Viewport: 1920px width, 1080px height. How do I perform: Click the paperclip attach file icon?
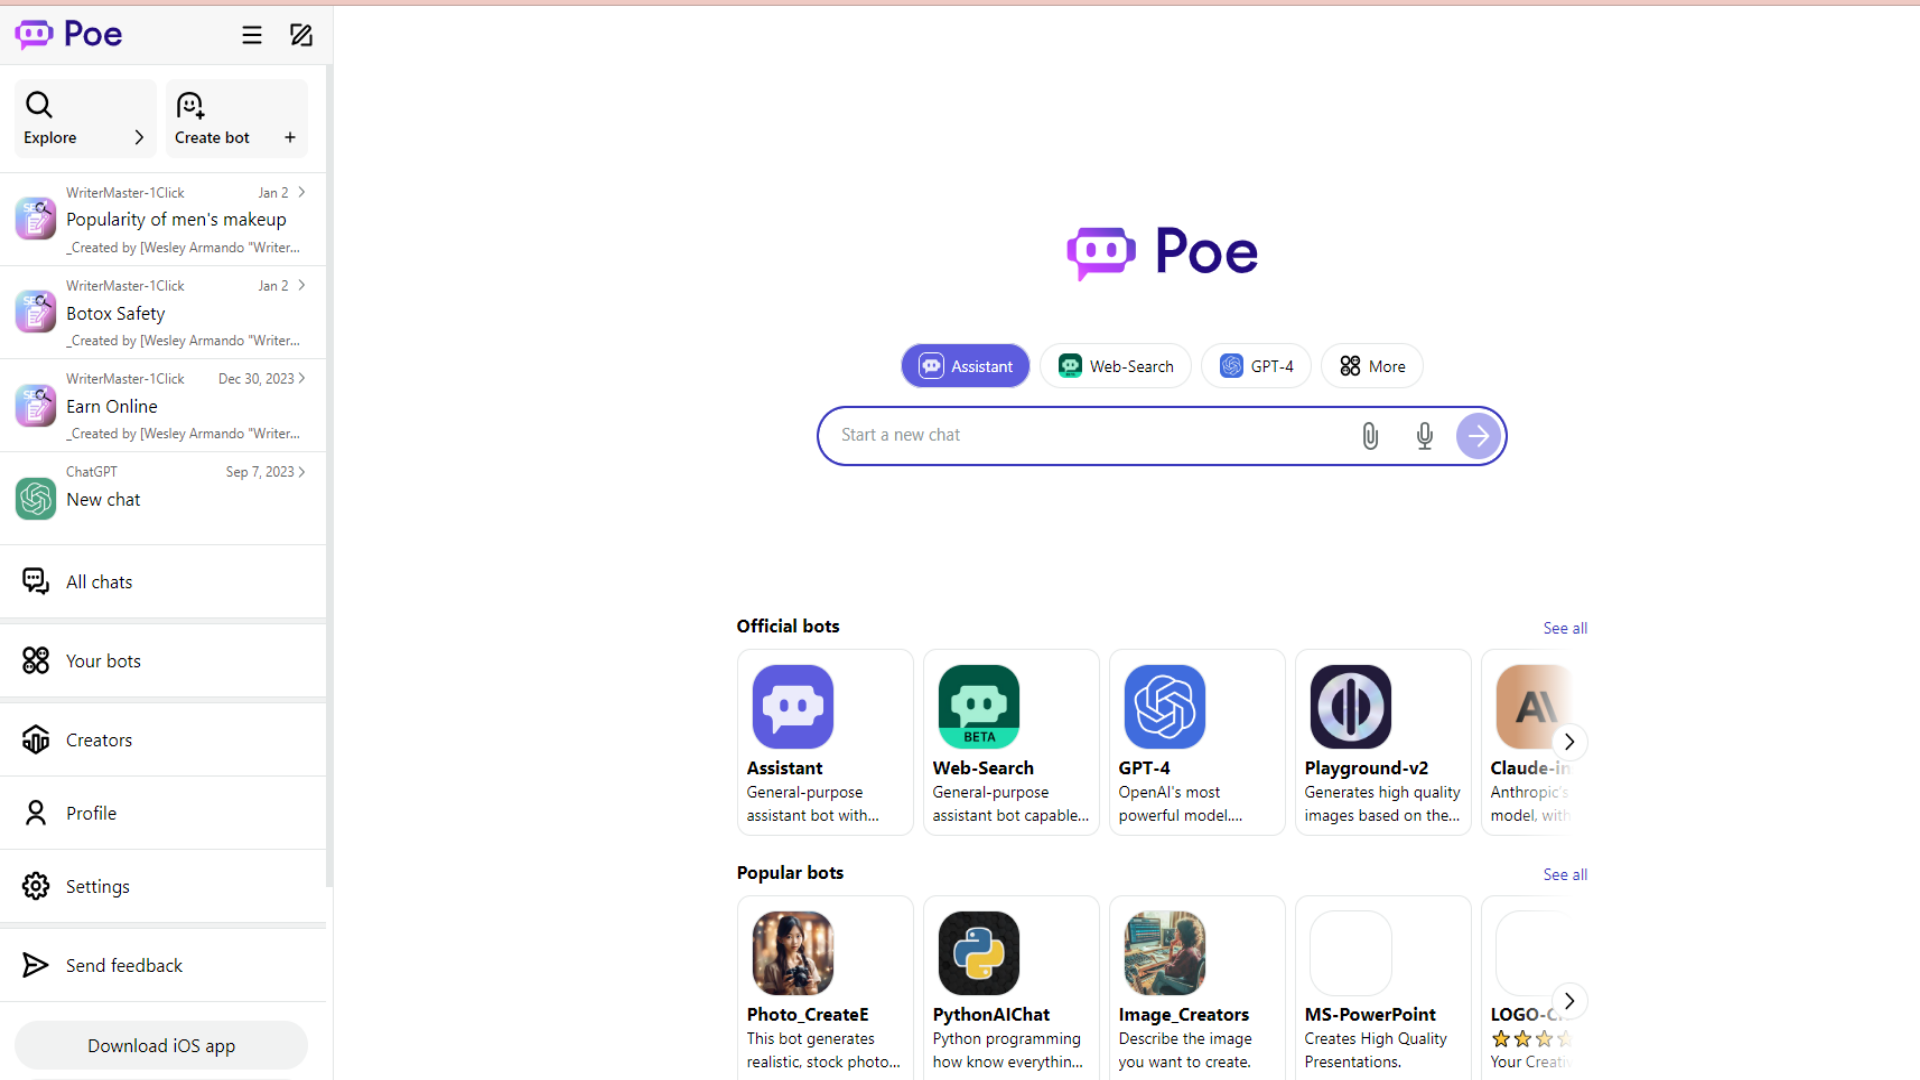(1370, 436)
